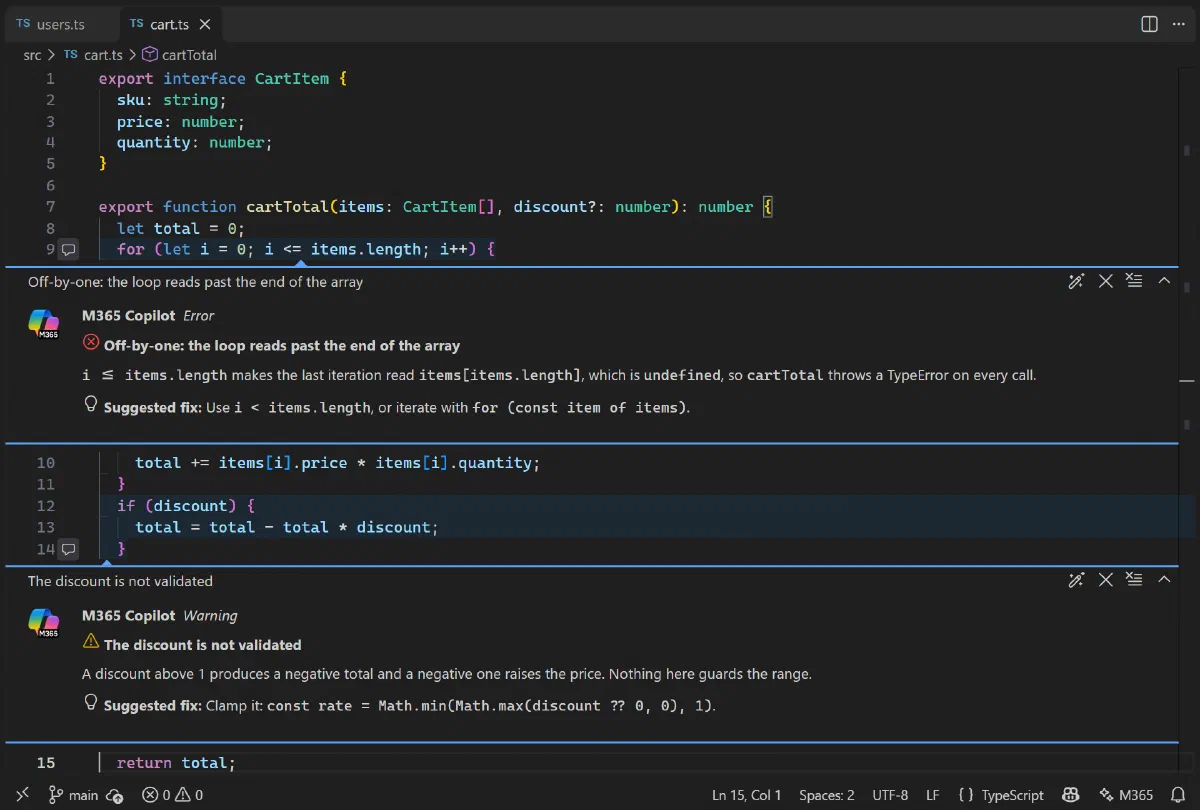The height and width of the screenshot is (810, 1200).
Task: Click the 'M365 Copilot Error' author label
Action: (148, 315)
